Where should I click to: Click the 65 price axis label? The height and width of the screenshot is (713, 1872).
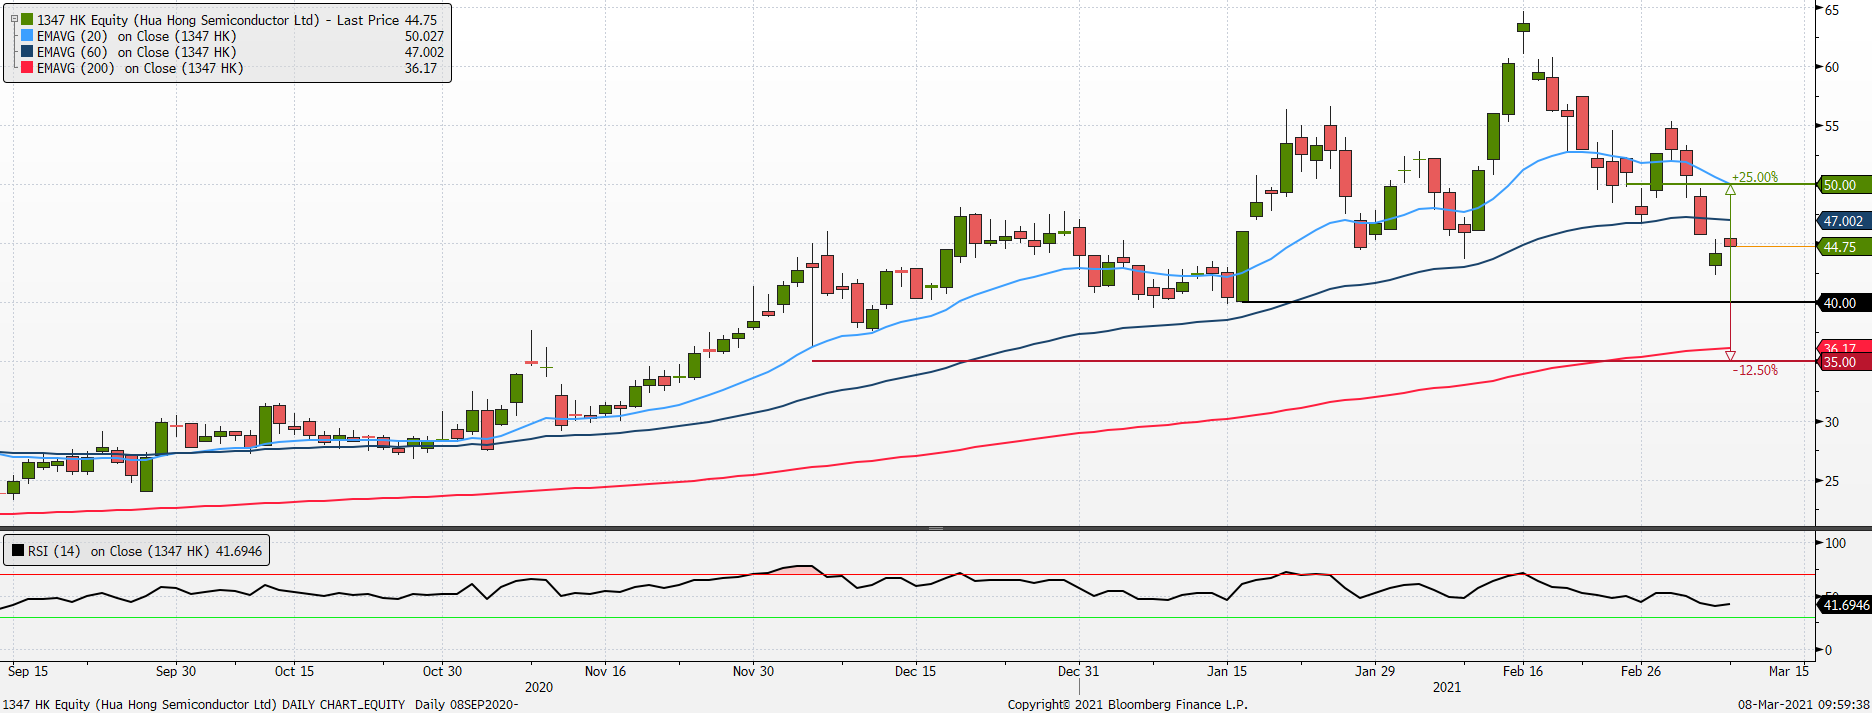1832,10
